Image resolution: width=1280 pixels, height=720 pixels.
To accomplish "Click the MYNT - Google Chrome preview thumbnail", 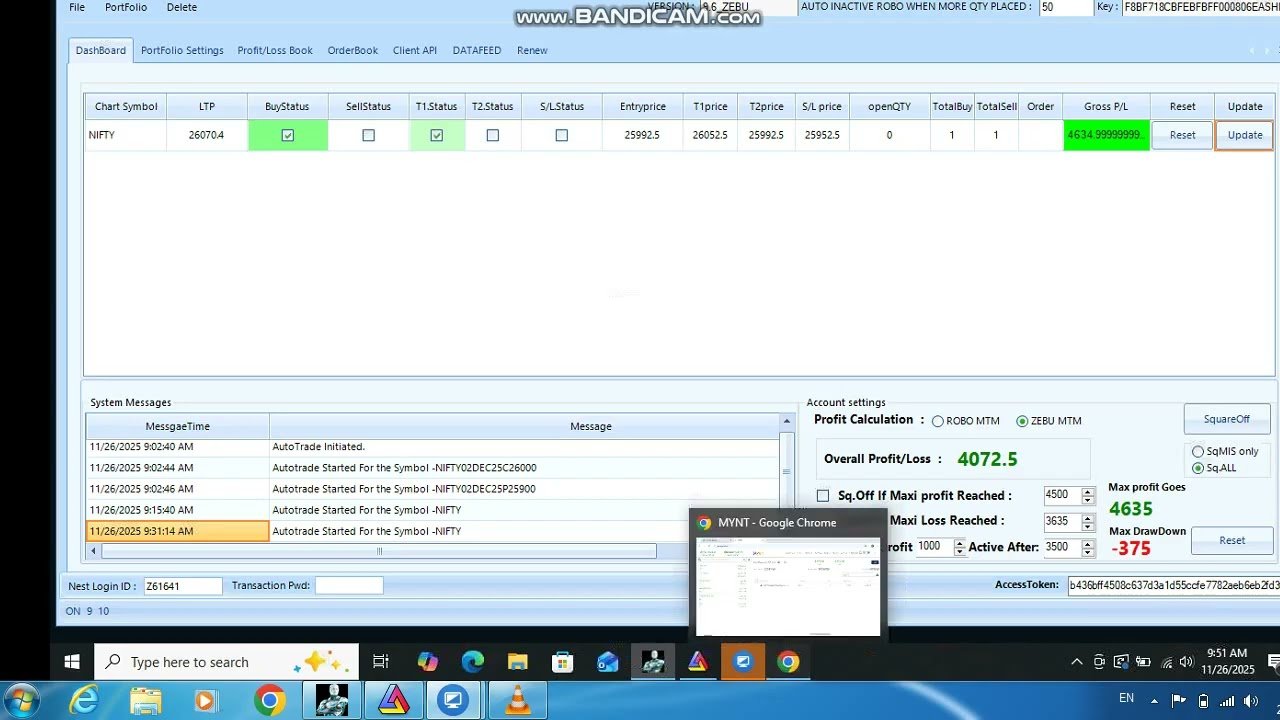I will [x=788, y=586].
